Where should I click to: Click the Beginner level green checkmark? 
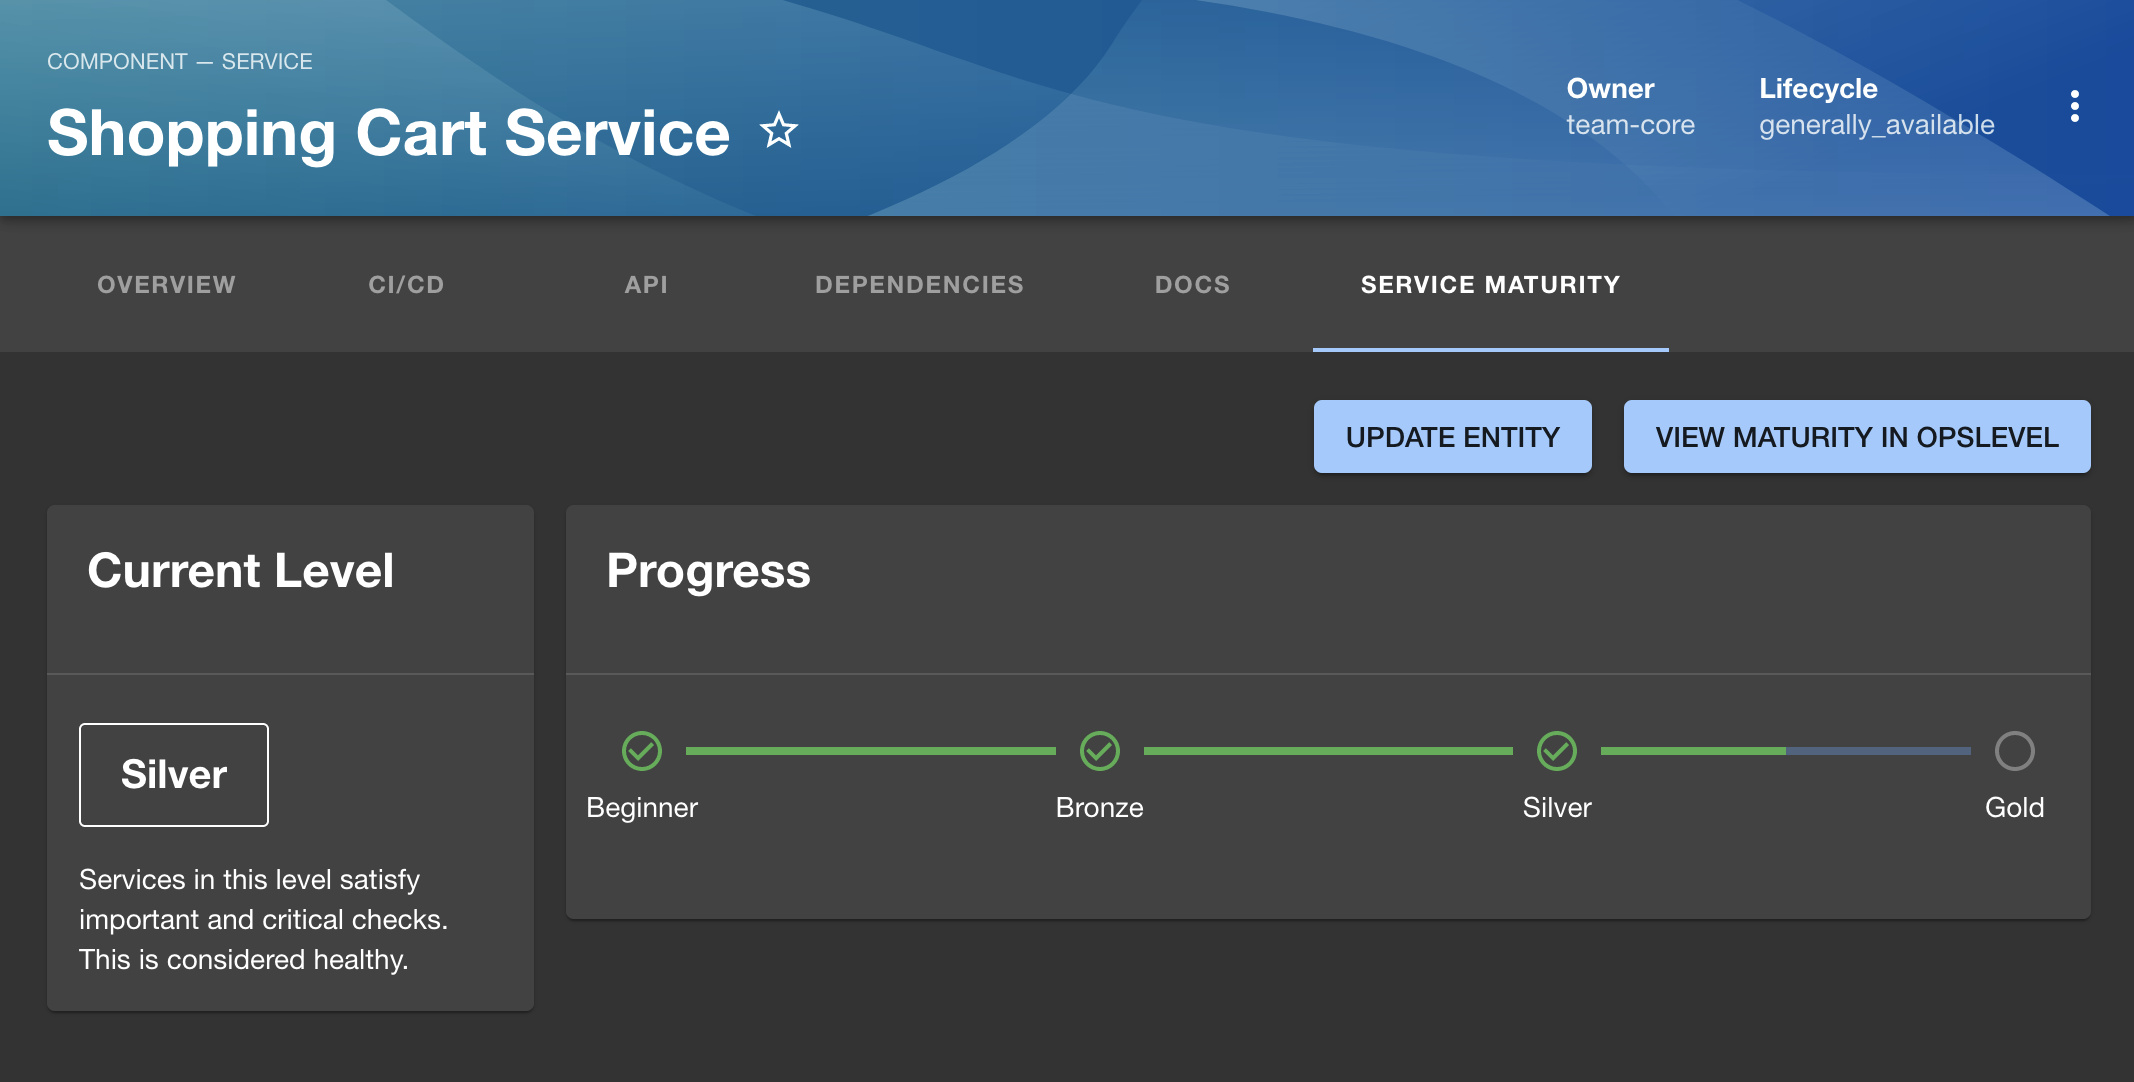(642, 751)
